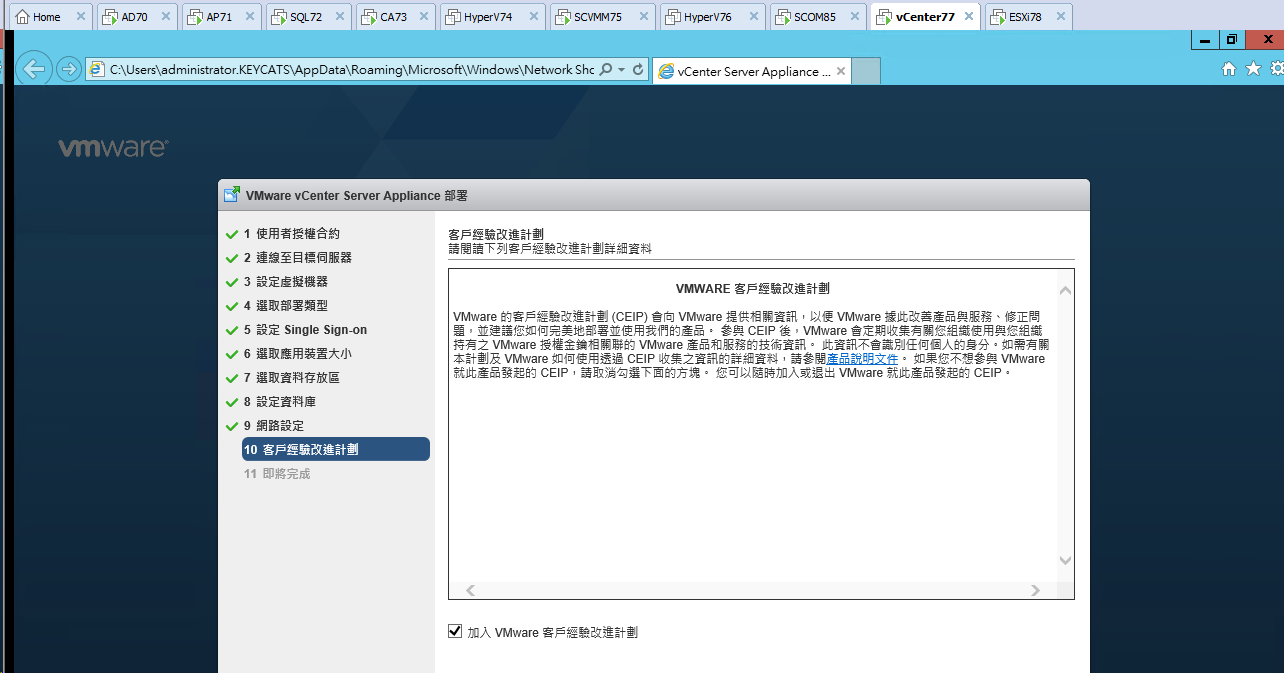
Task: Switch to the Home tab
Action: click(49, 16)
